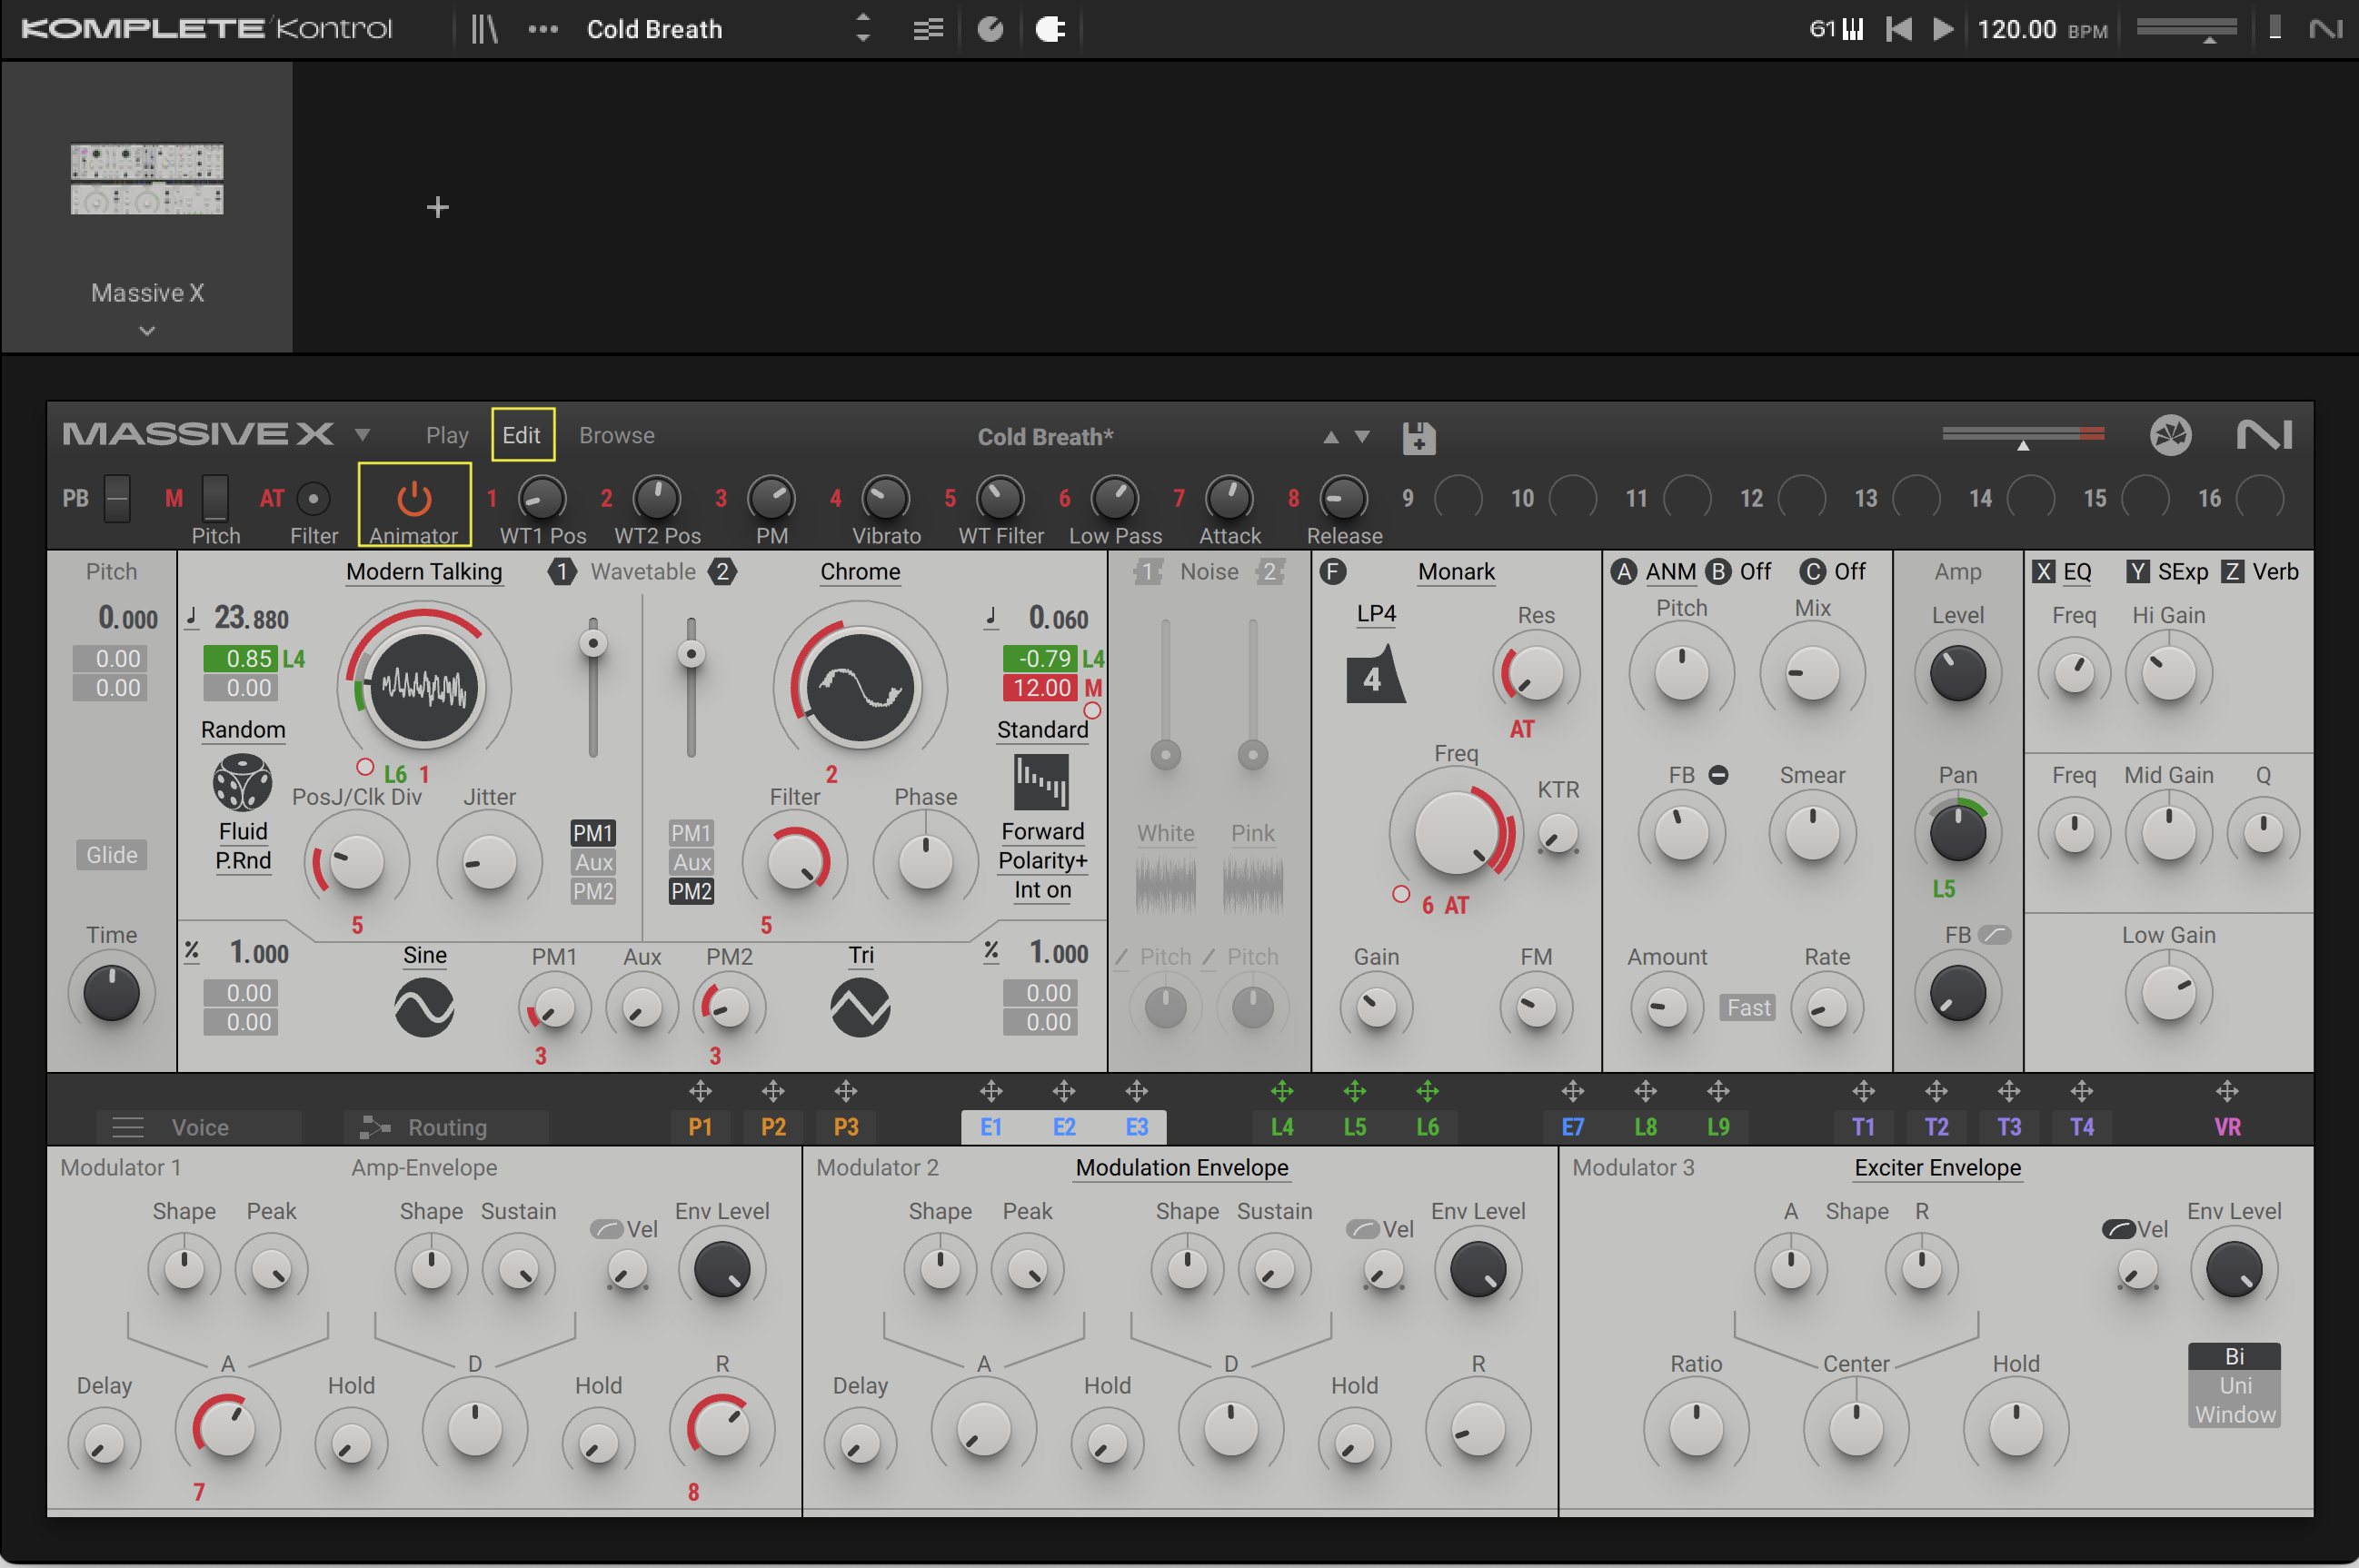Click the drag-assign cross icon above T1
2359x1568 pixels.
click(x=1863, y=1091)
